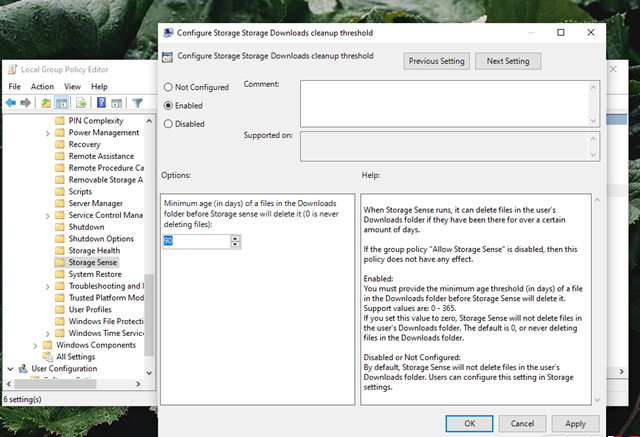Go to Next Setting
640x437 pixels.
(508, 61)
